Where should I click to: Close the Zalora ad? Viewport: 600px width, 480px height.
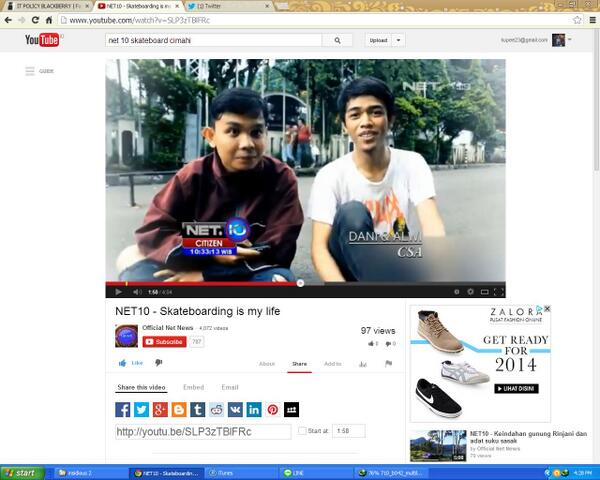547,308
